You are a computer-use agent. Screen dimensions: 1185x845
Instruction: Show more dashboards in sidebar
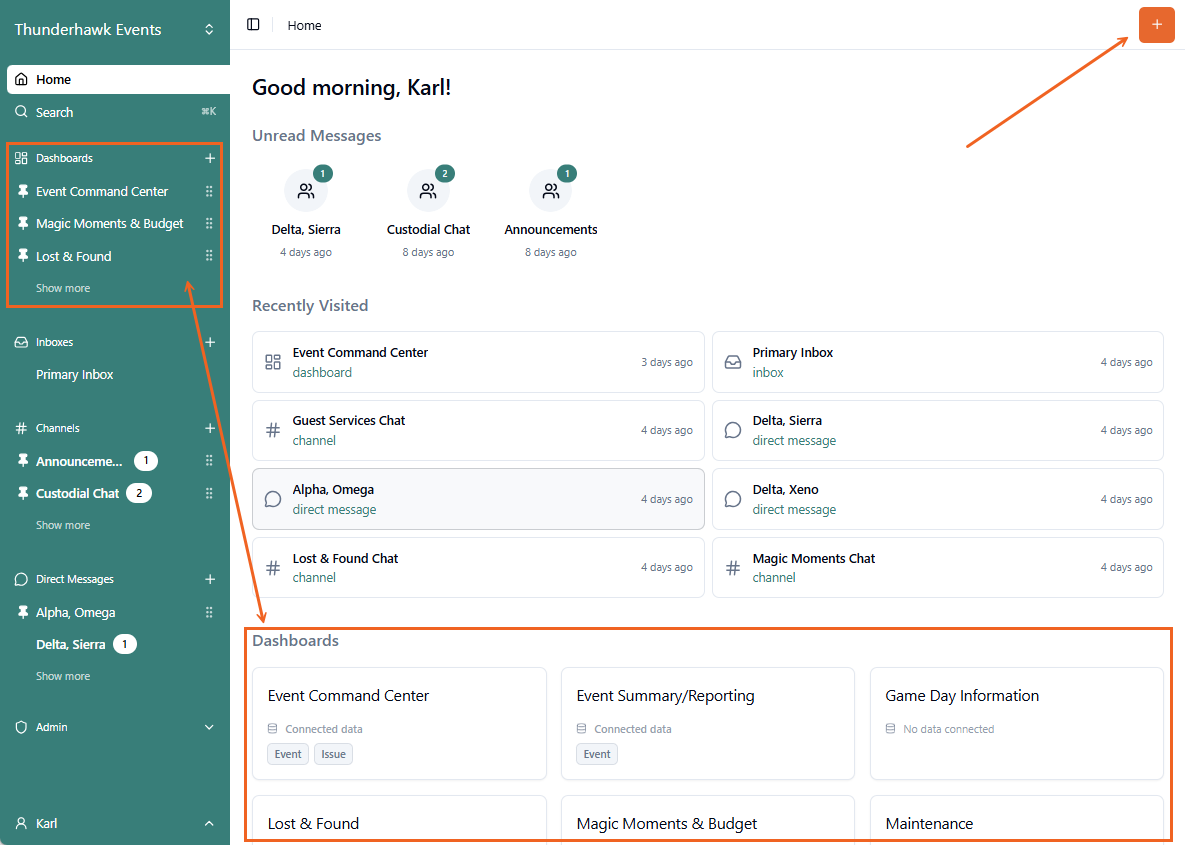click(63, 288)
